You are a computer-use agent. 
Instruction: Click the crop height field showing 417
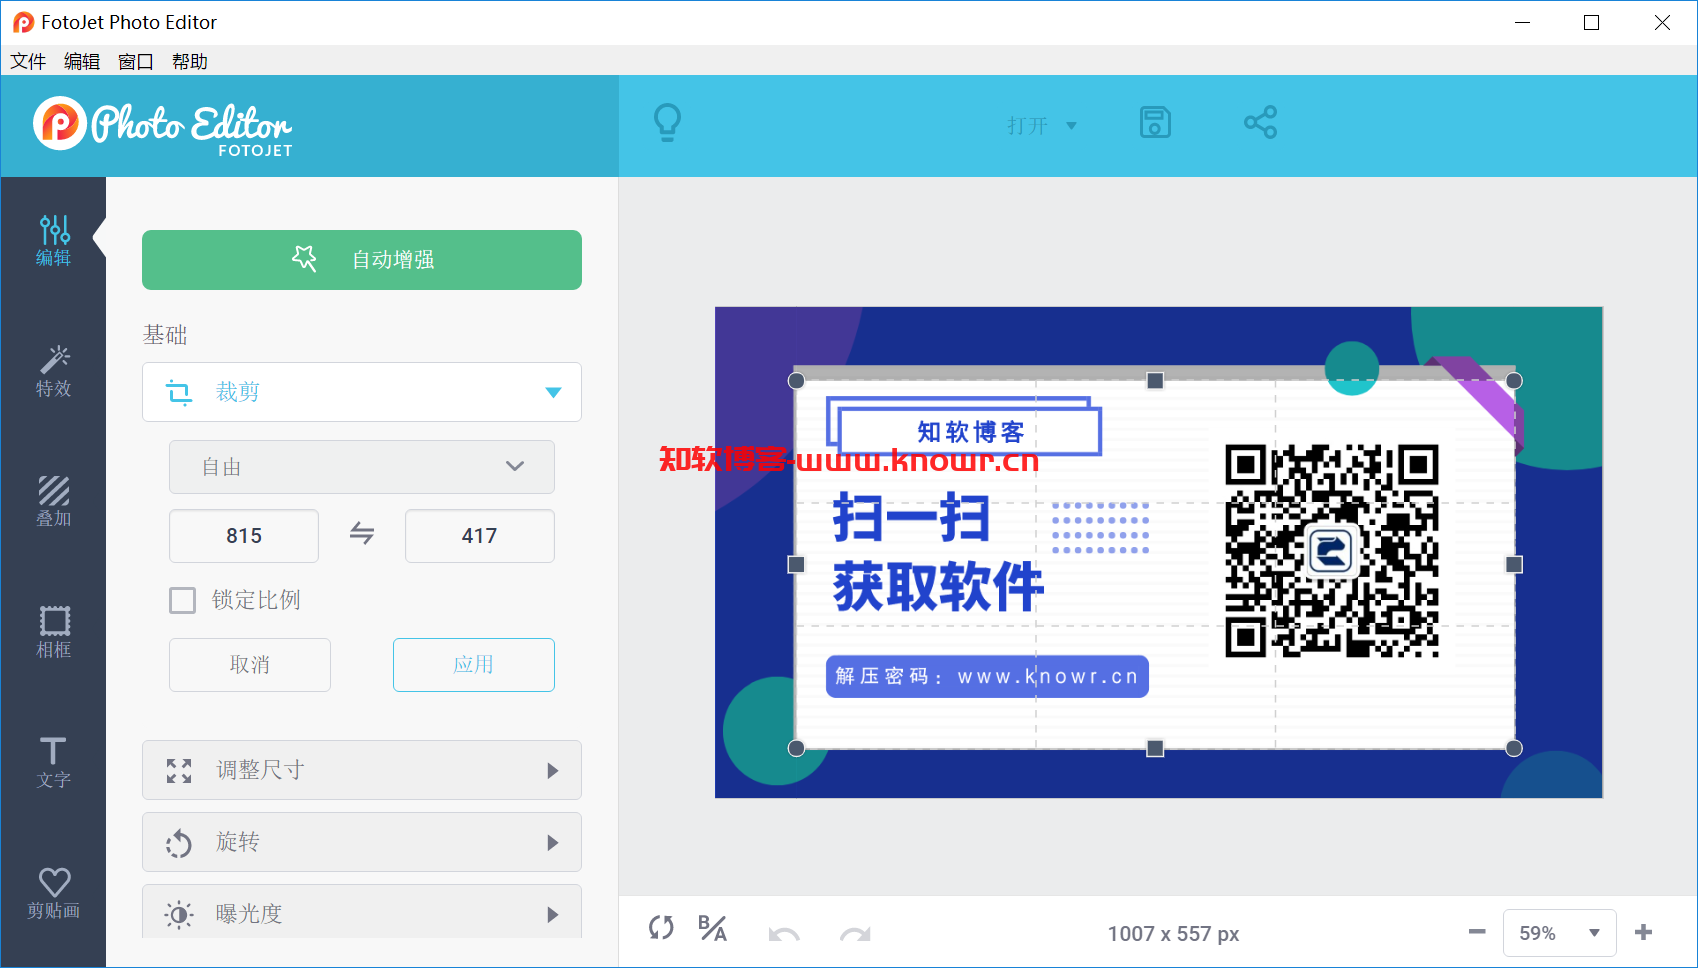[480, 536]
